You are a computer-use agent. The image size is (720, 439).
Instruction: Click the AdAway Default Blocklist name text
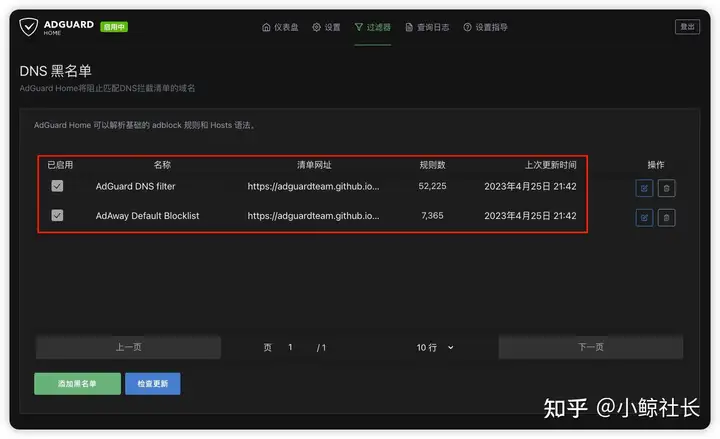click(147, 216)
